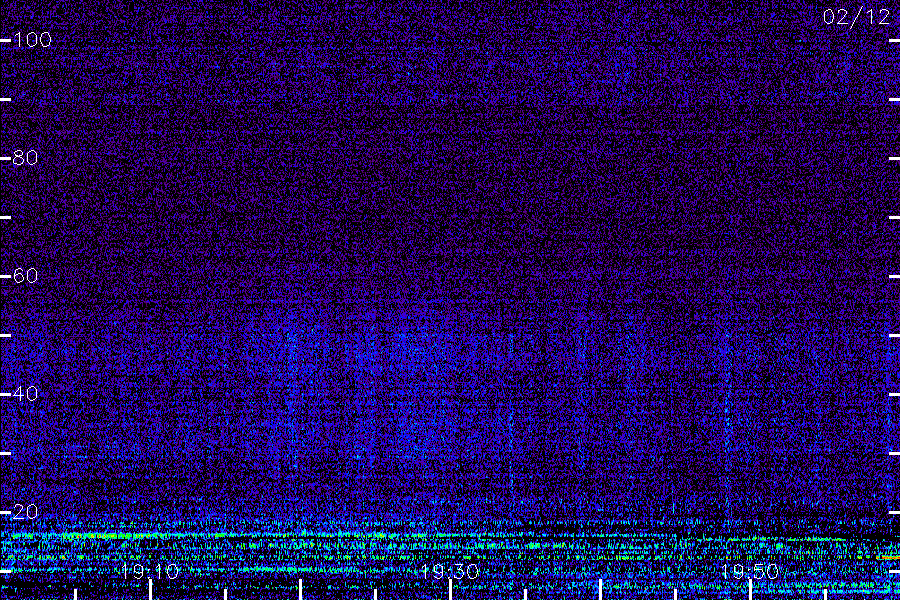Screen dimensions: 900x600
Task: Click the 60 frequency axis label
Action: [x=25, y=276]
